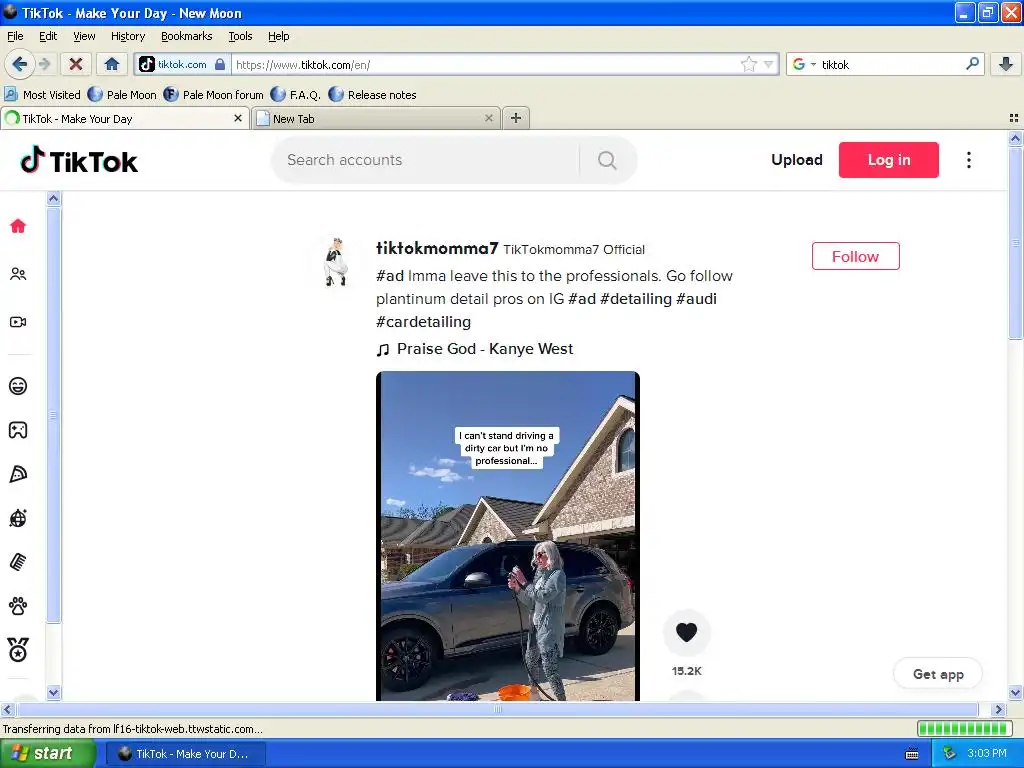
Task: Click the Log in button
Action: pyautogui.click(x=888, y=160)
